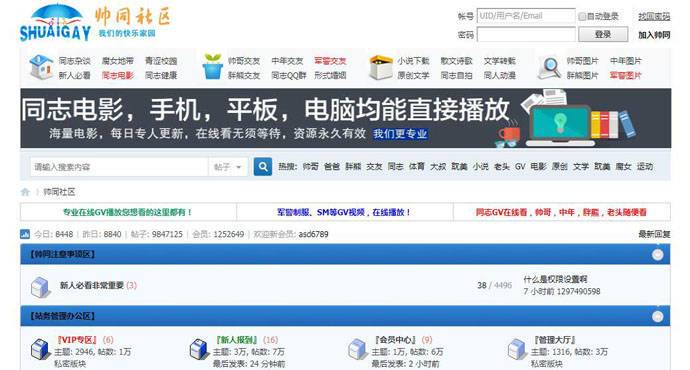Open the 新人必看非常重要 forum
The width and height of the screenshot is (690, 370).
click(x=92, y=285)
